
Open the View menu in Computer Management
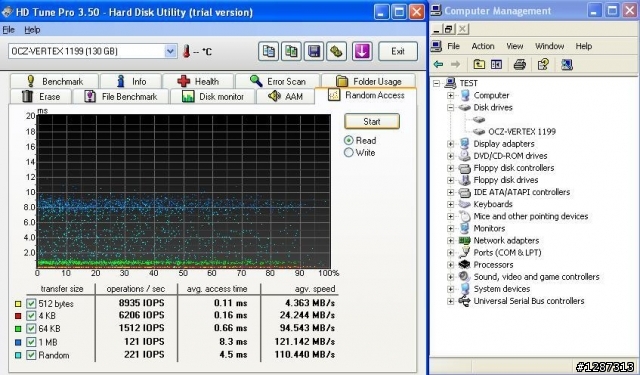click(515, 46)
